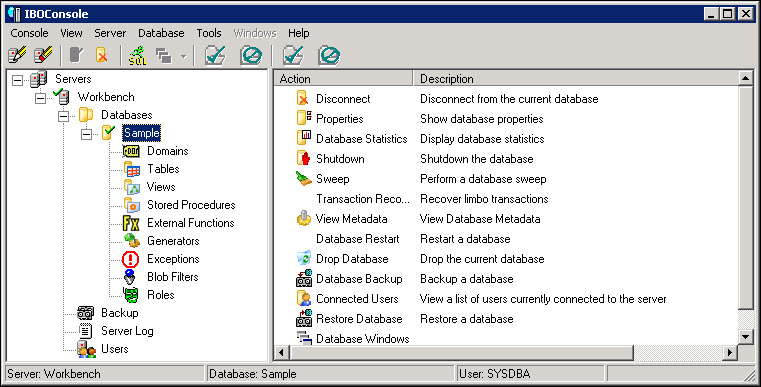Select Server Log in the tree
The image size is (761, 387).
coord(127,331)
